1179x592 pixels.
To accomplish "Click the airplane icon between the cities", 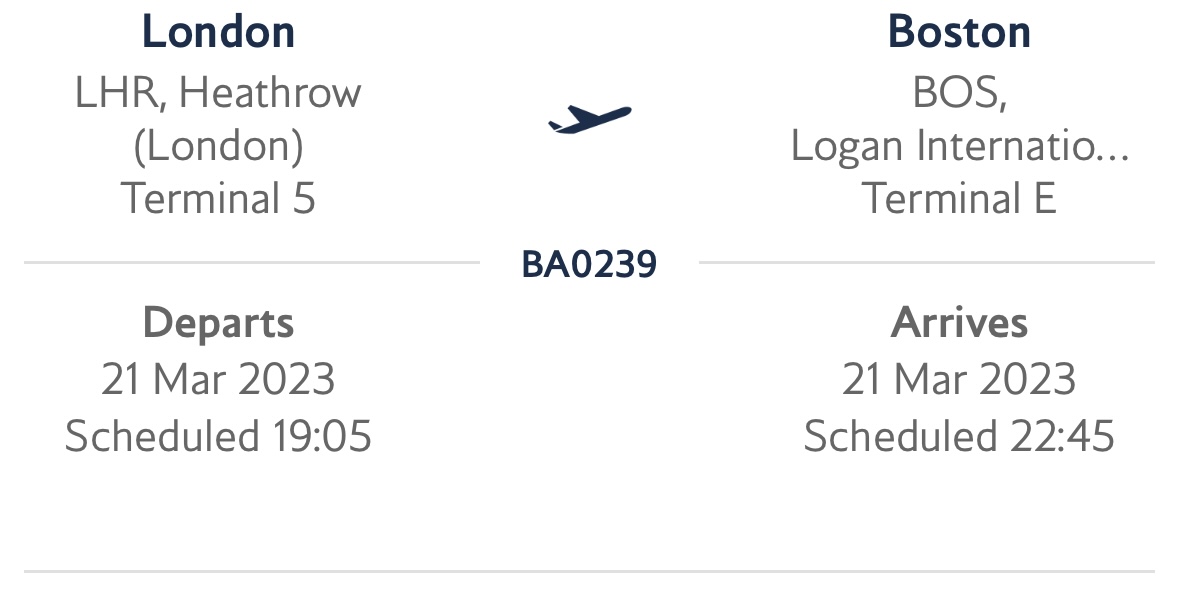I will coord(590,118).
